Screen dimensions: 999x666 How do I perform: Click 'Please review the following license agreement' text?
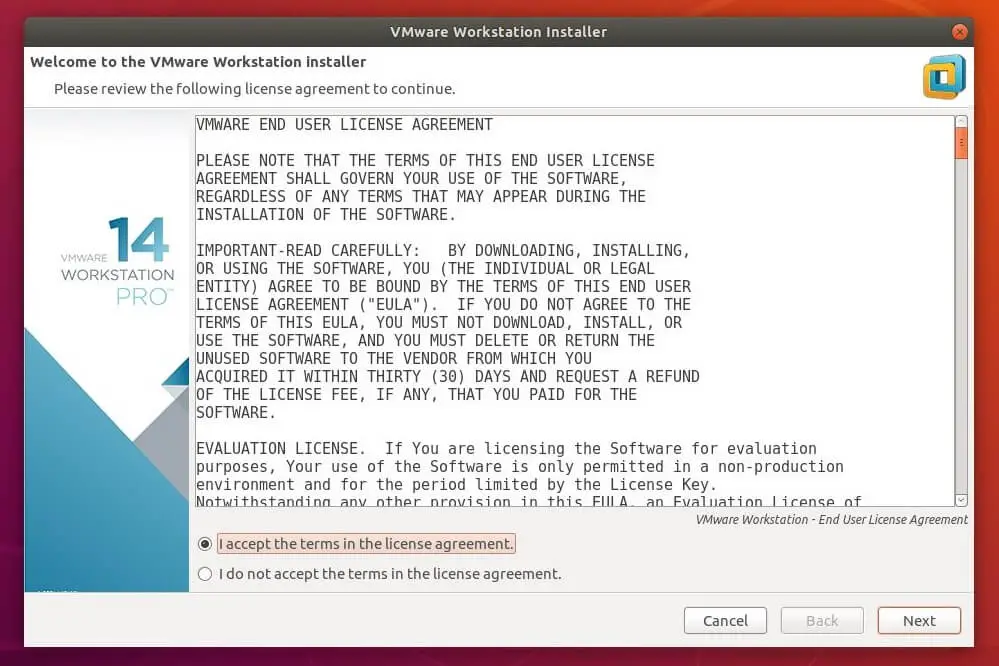coord(254,89)
